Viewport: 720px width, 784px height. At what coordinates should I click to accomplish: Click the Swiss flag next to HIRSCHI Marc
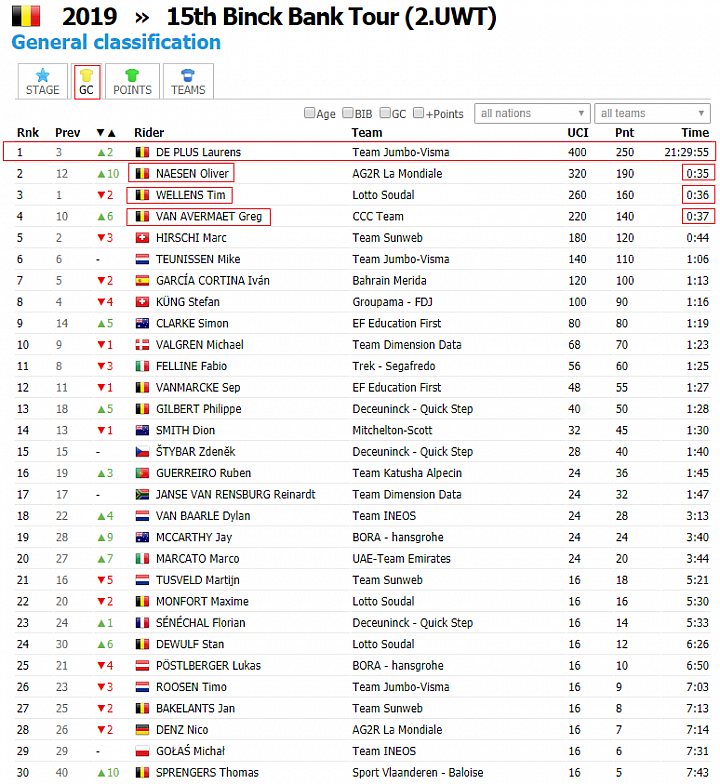coord(142,238)
